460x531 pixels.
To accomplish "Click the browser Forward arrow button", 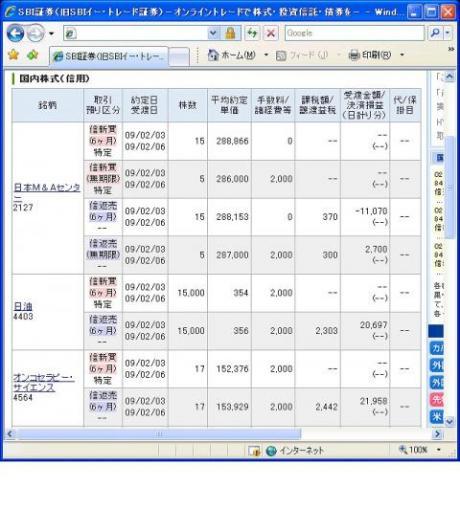I will [x=36, y=33].
